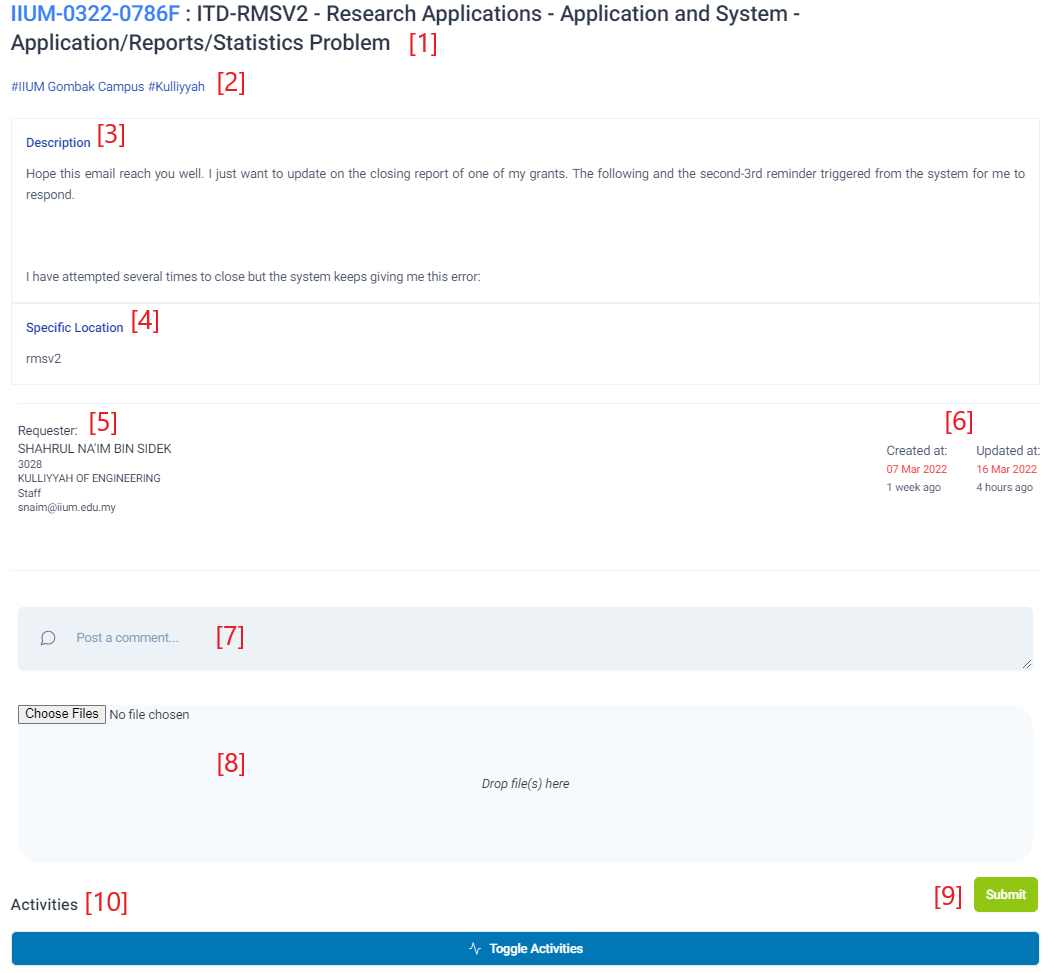The height and width of the screenshot is (973, 1058).
Task: Click KULLIYYAH OF ENGINEERING text
Action: pos(89,478)
